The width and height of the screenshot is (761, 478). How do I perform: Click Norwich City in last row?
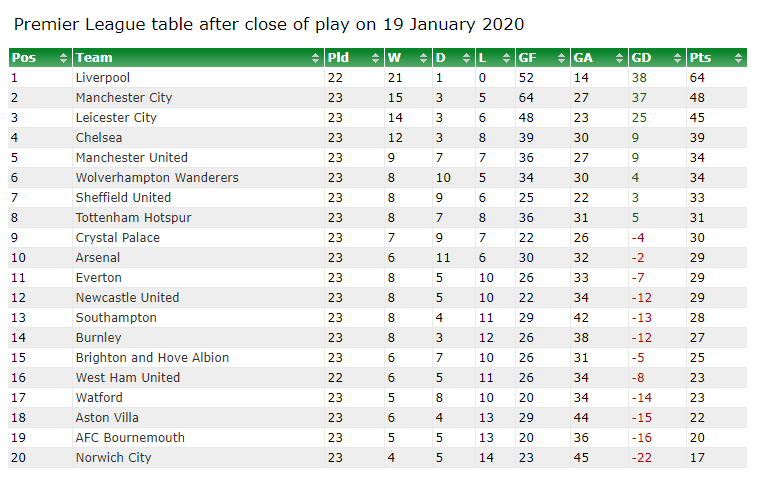point(113,458)
